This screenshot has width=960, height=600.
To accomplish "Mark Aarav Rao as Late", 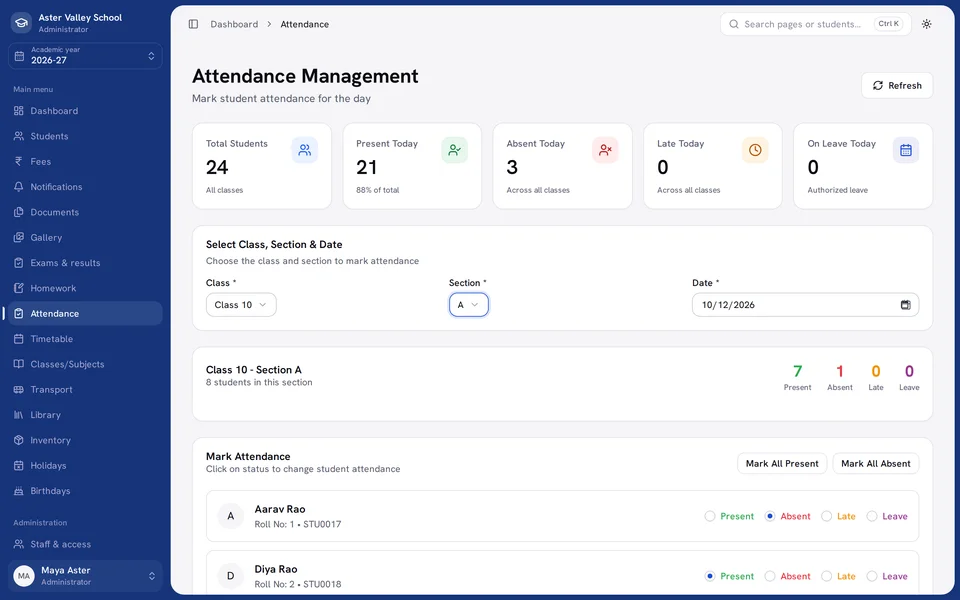I will coord(827,516).
